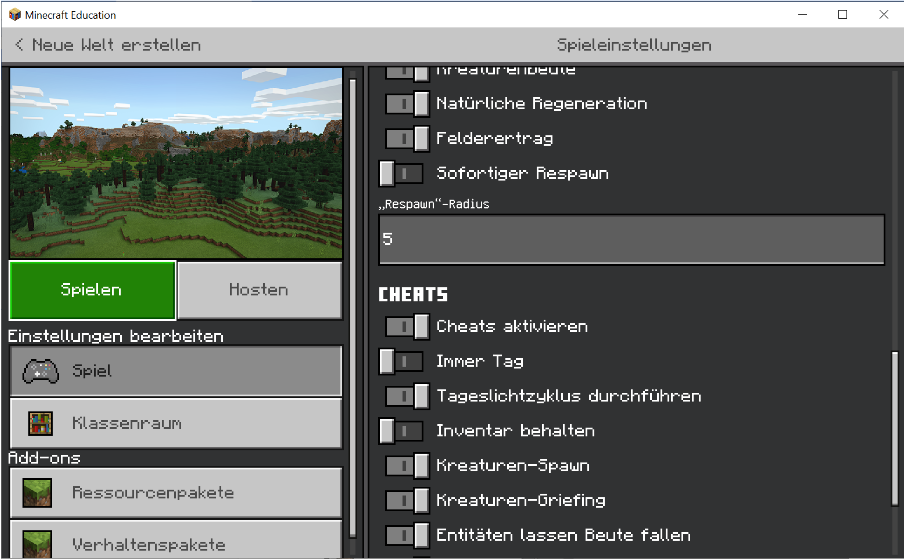Click the Hosten button
This screenshot has width=904, height=559.
tap(259, 290)
